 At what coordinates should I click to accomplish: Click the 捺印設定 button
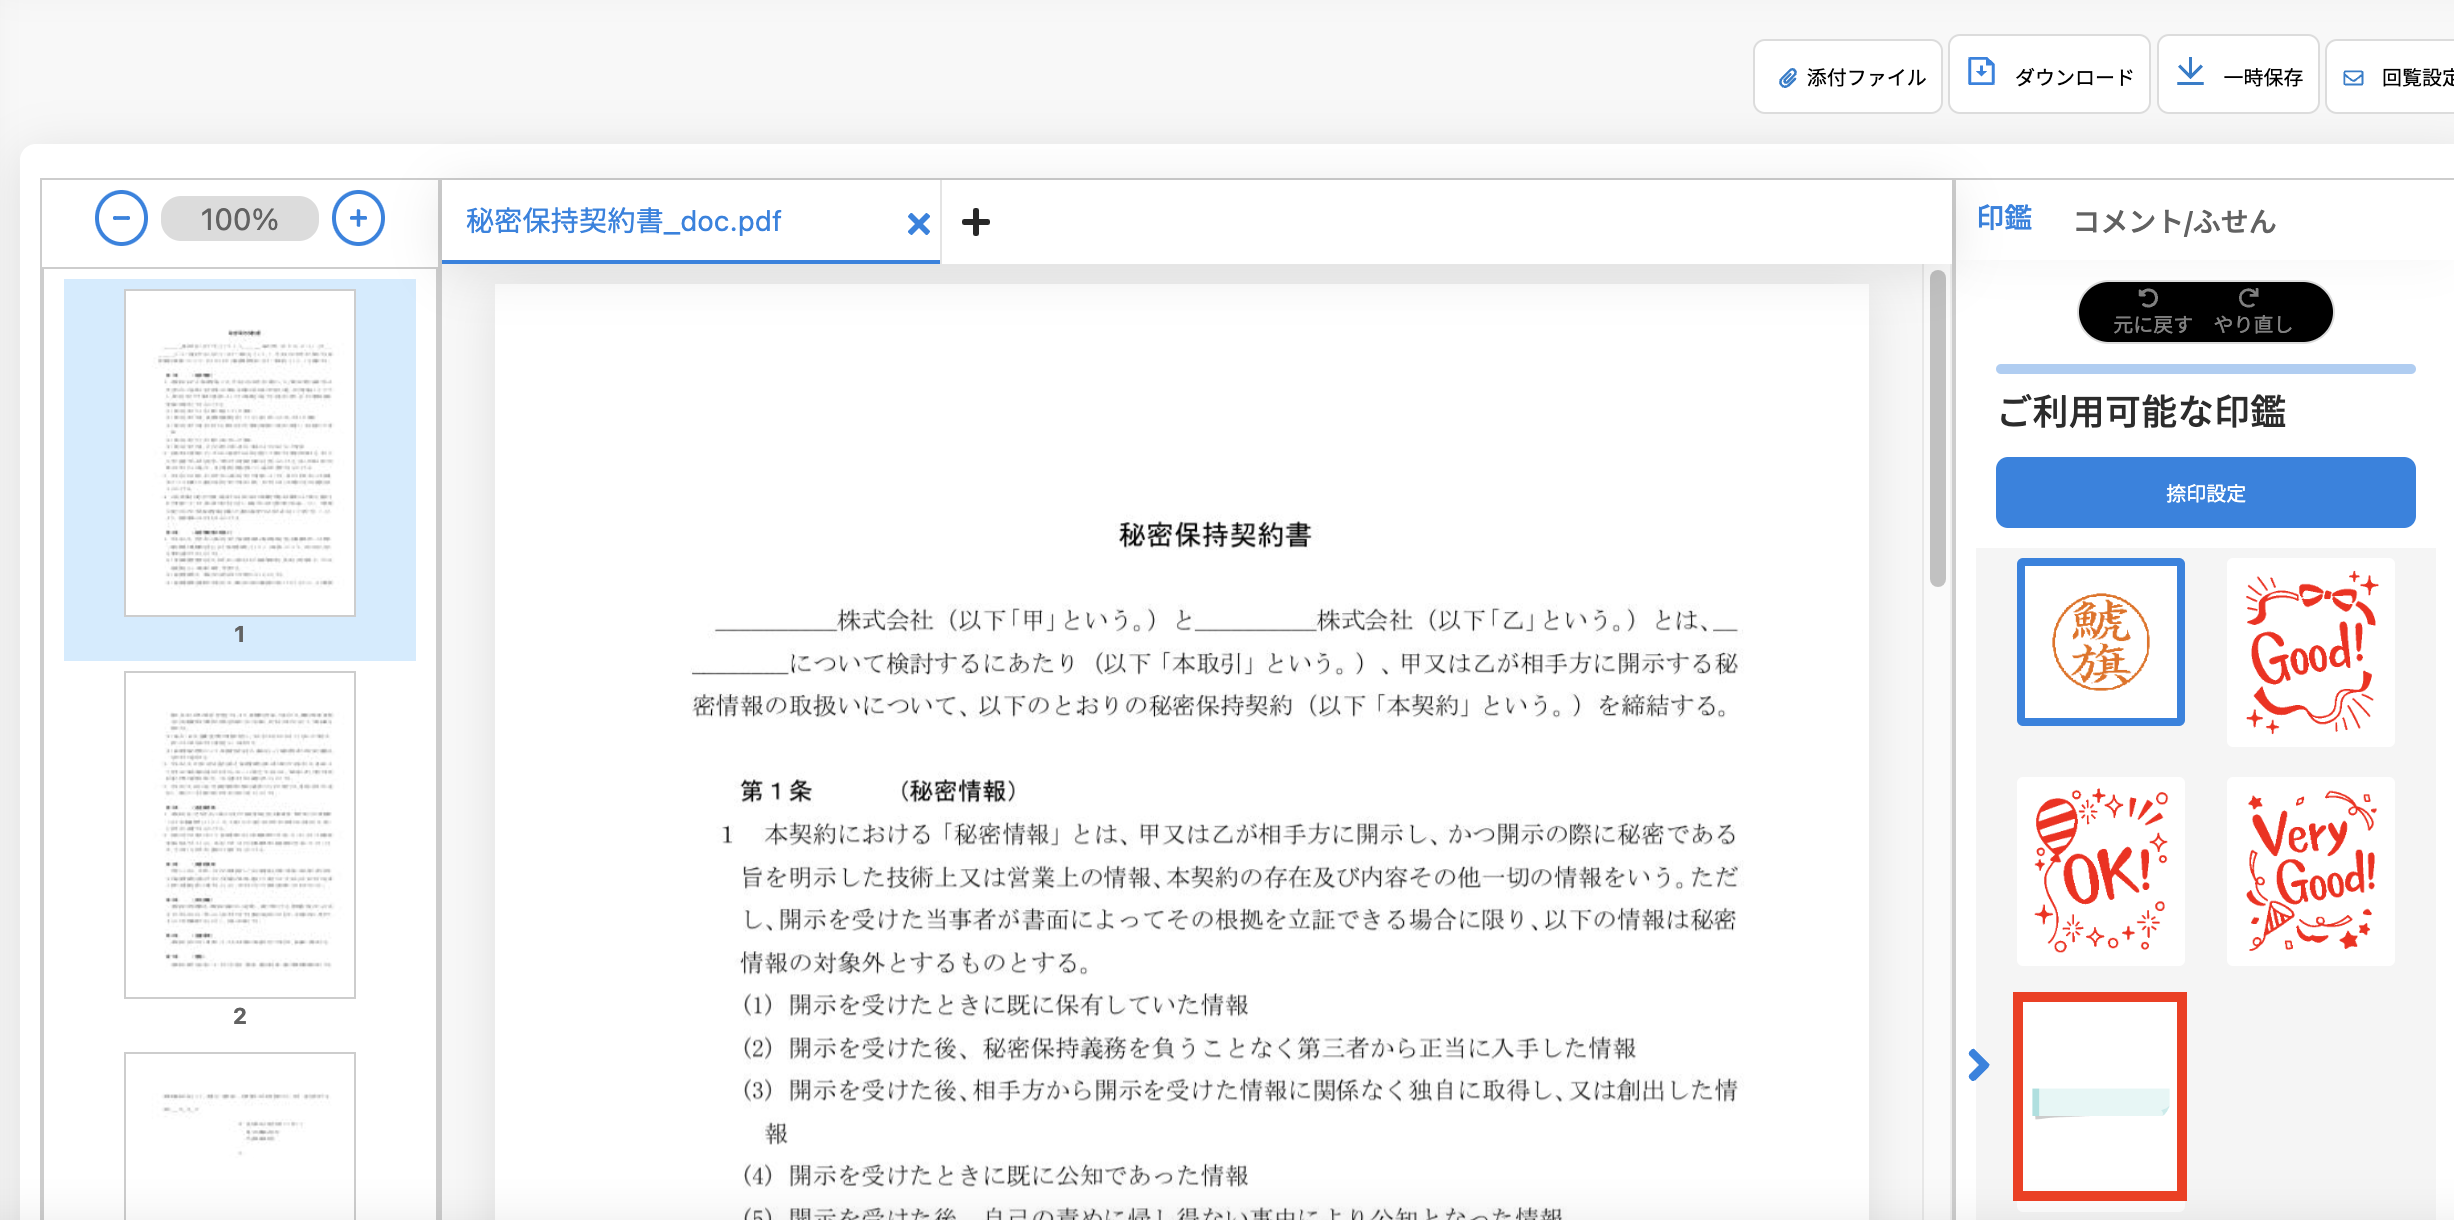point(2205,493)
